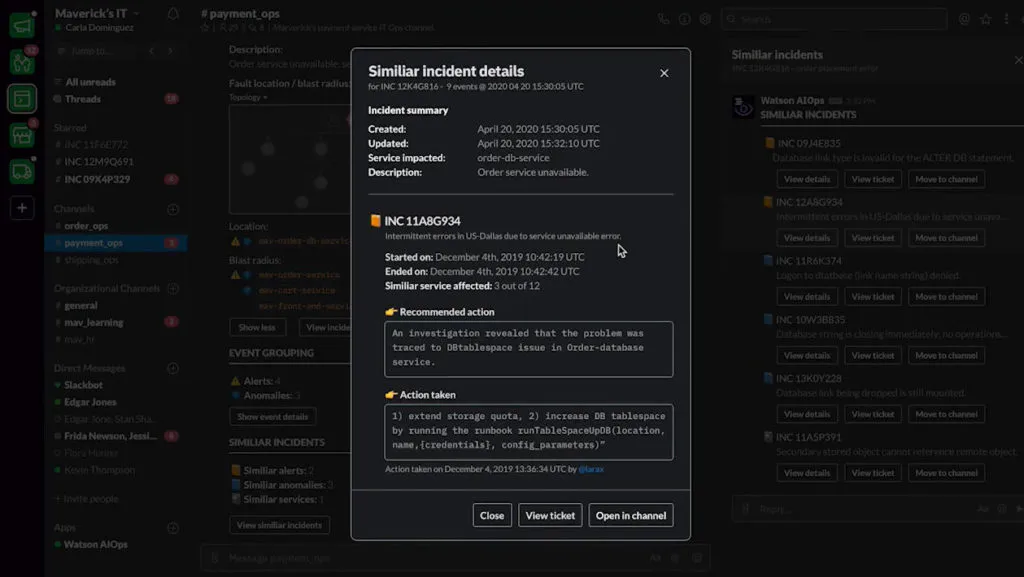View details for INC 10W3BB35
The width and height of the screenshot is (1024, 577).
(x=807, y=355)
